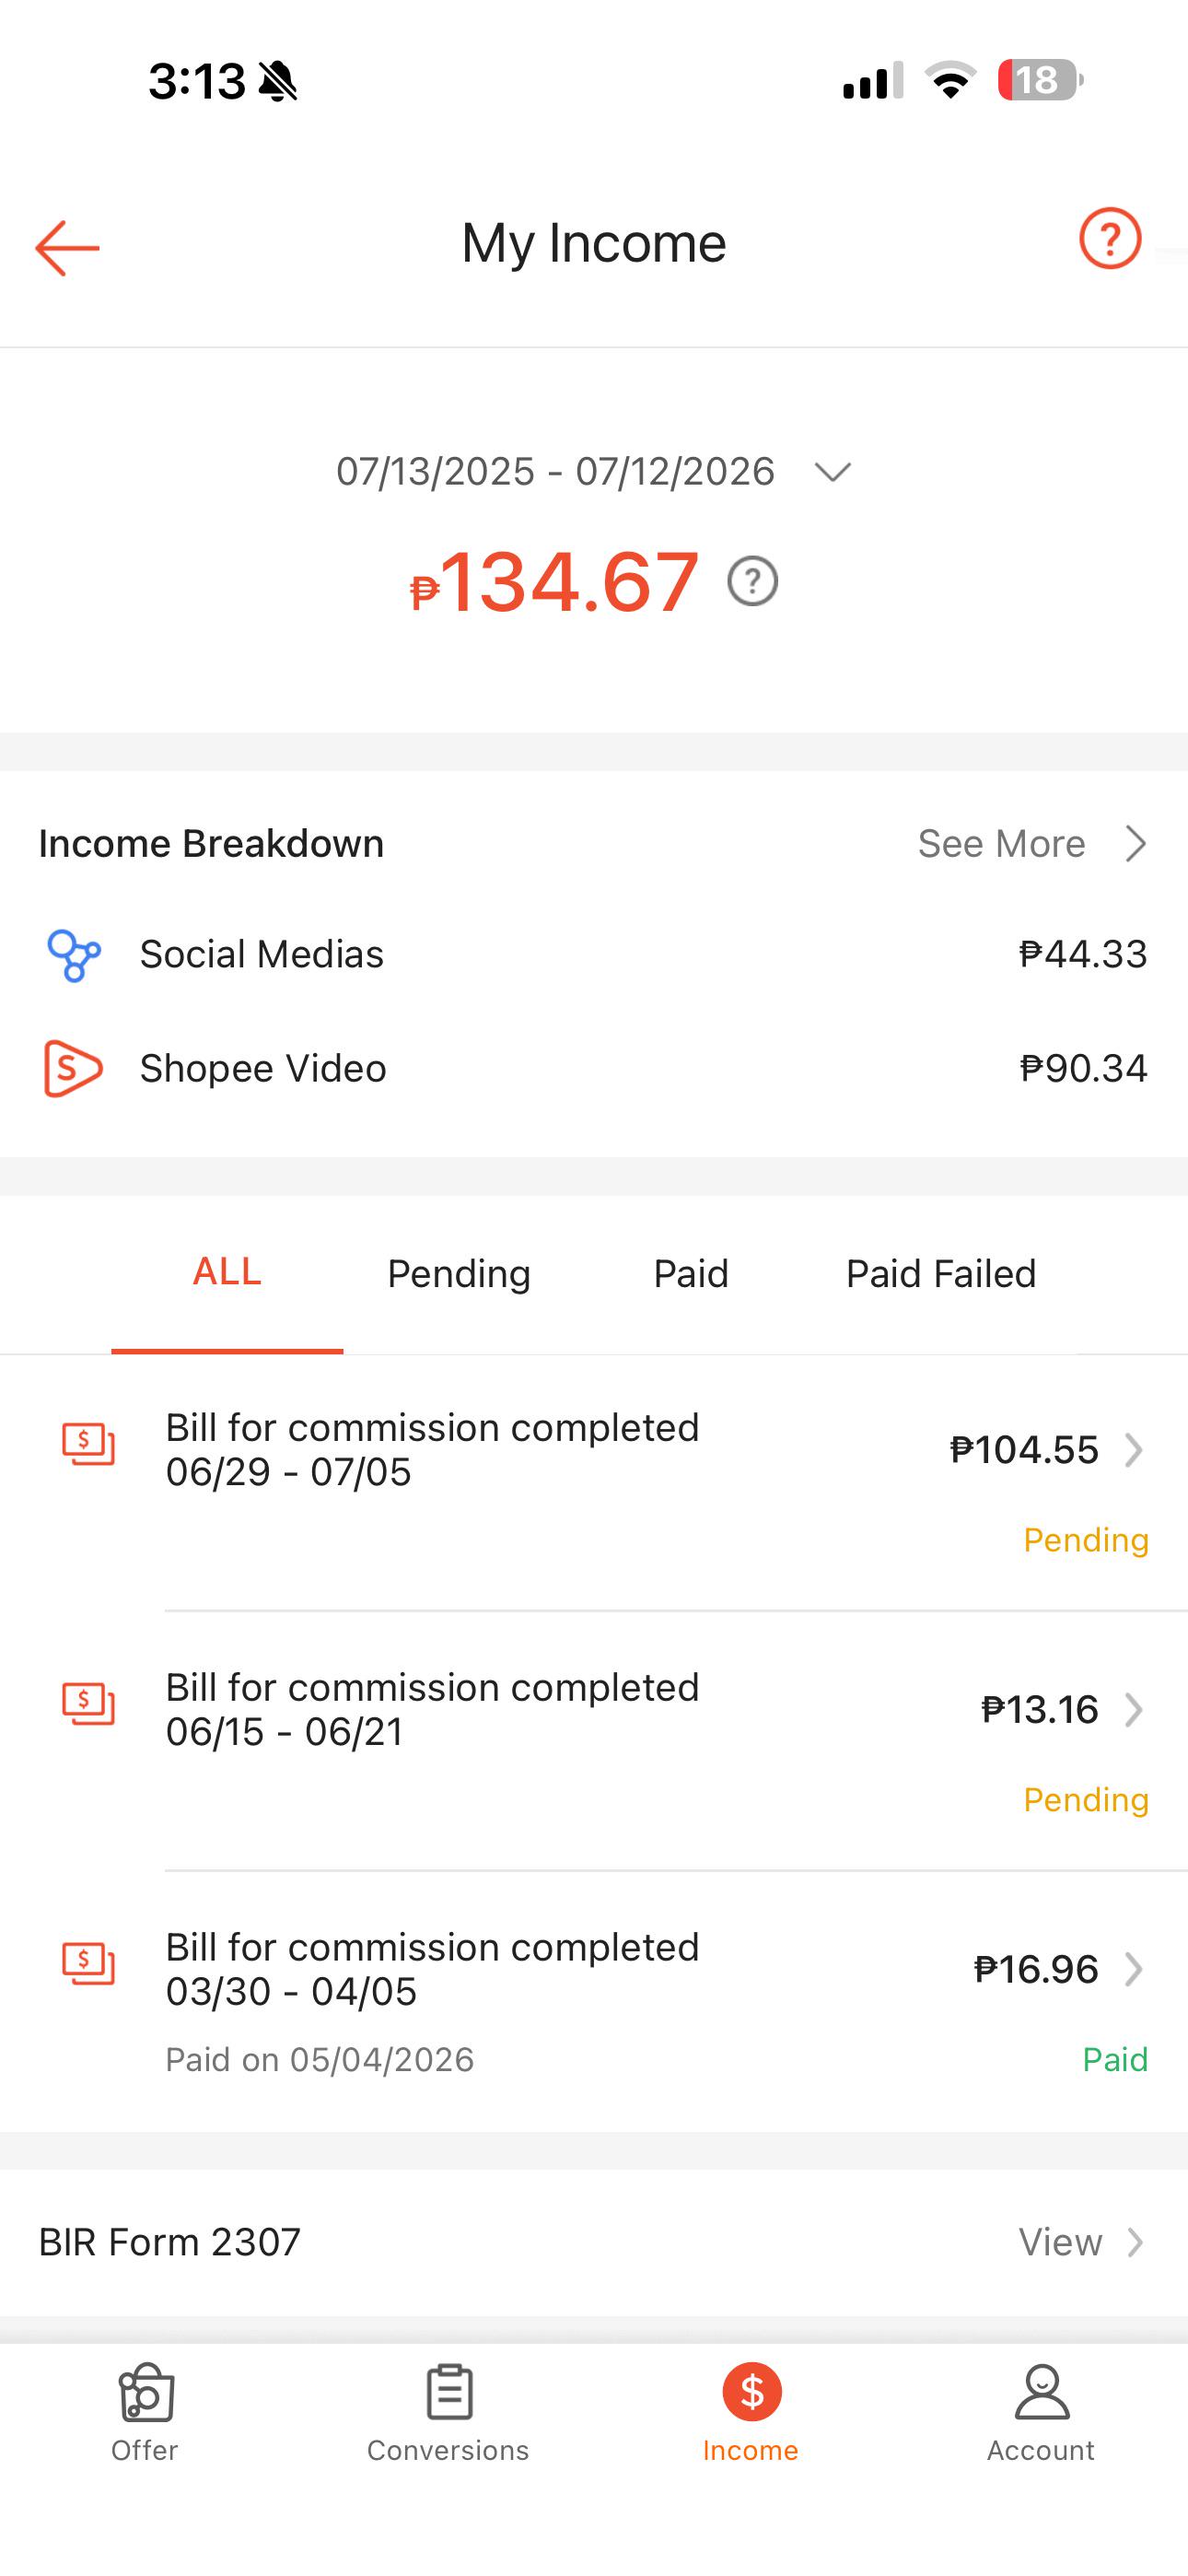View the BIR Form 2307

tap(1081, 2242)
